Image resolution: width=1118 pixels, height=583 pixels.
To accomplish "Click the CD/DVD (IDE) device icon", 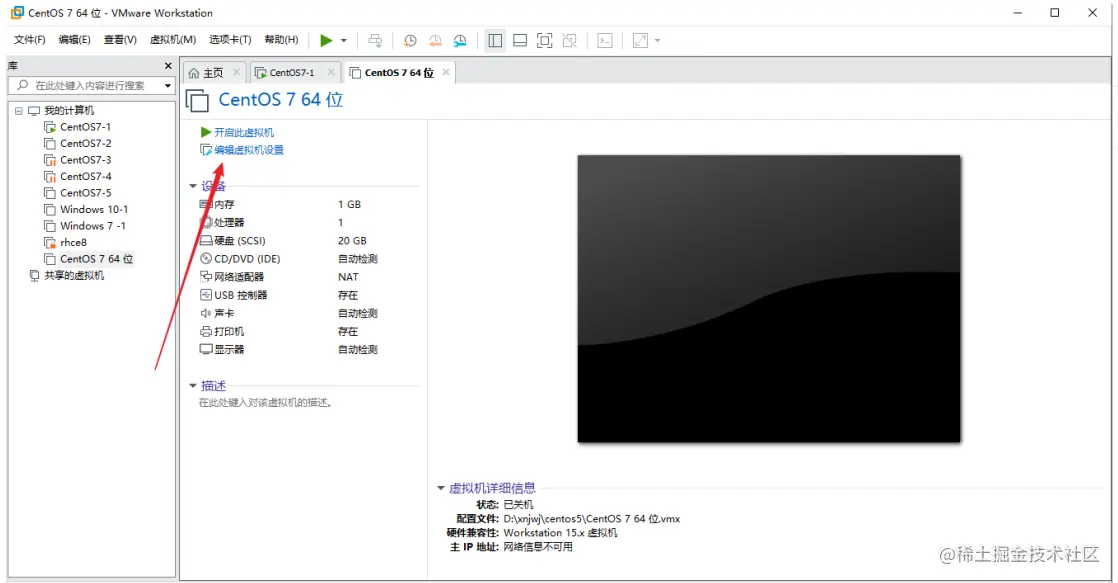I will pyautogui.click(x=206, y=259).
